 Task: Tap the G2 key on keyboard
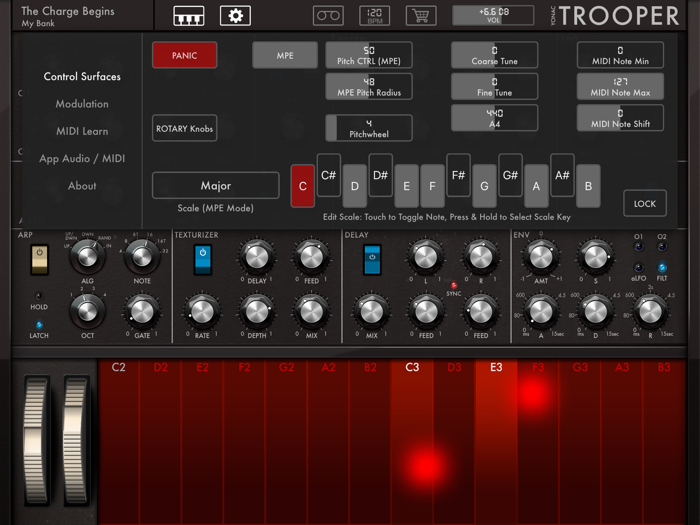[286, 442]
